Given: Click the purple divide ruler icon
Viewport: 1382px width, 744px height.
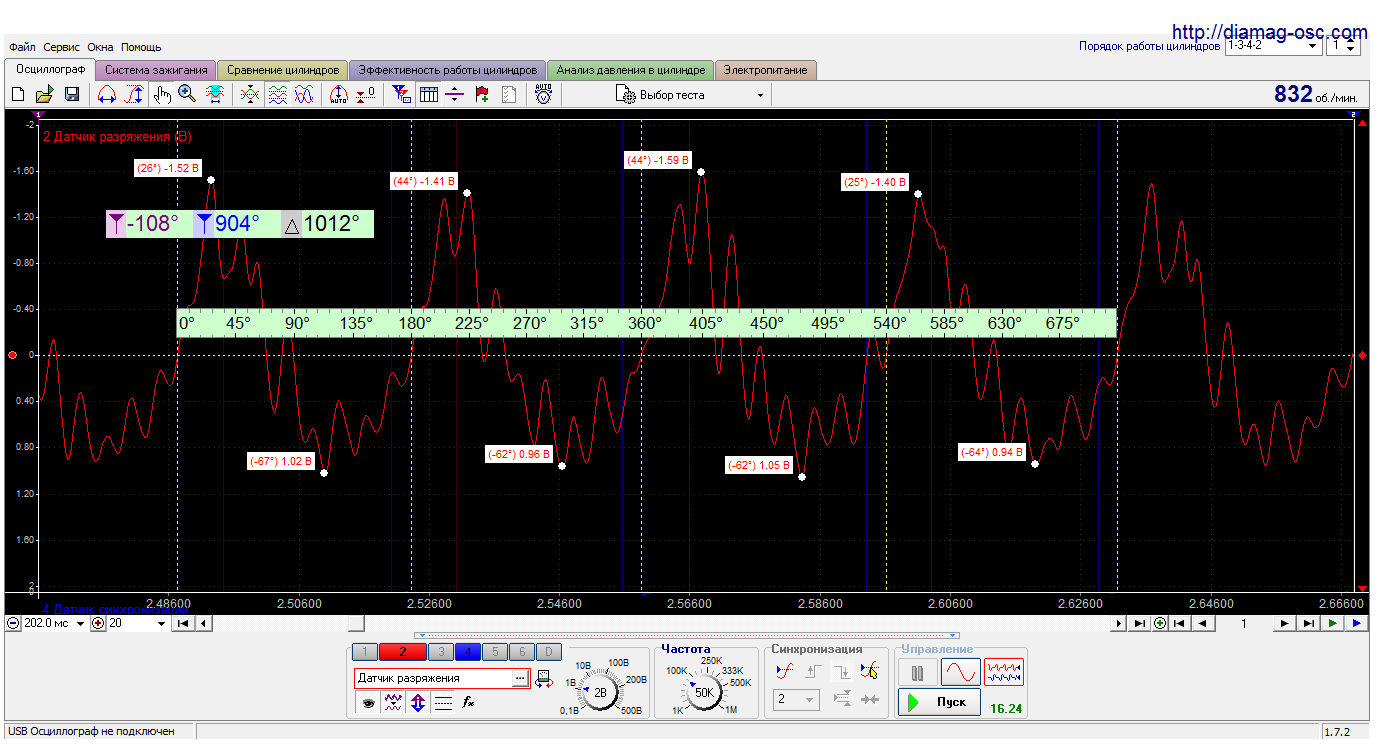Looking at the screenshot, I should [455, 95].
